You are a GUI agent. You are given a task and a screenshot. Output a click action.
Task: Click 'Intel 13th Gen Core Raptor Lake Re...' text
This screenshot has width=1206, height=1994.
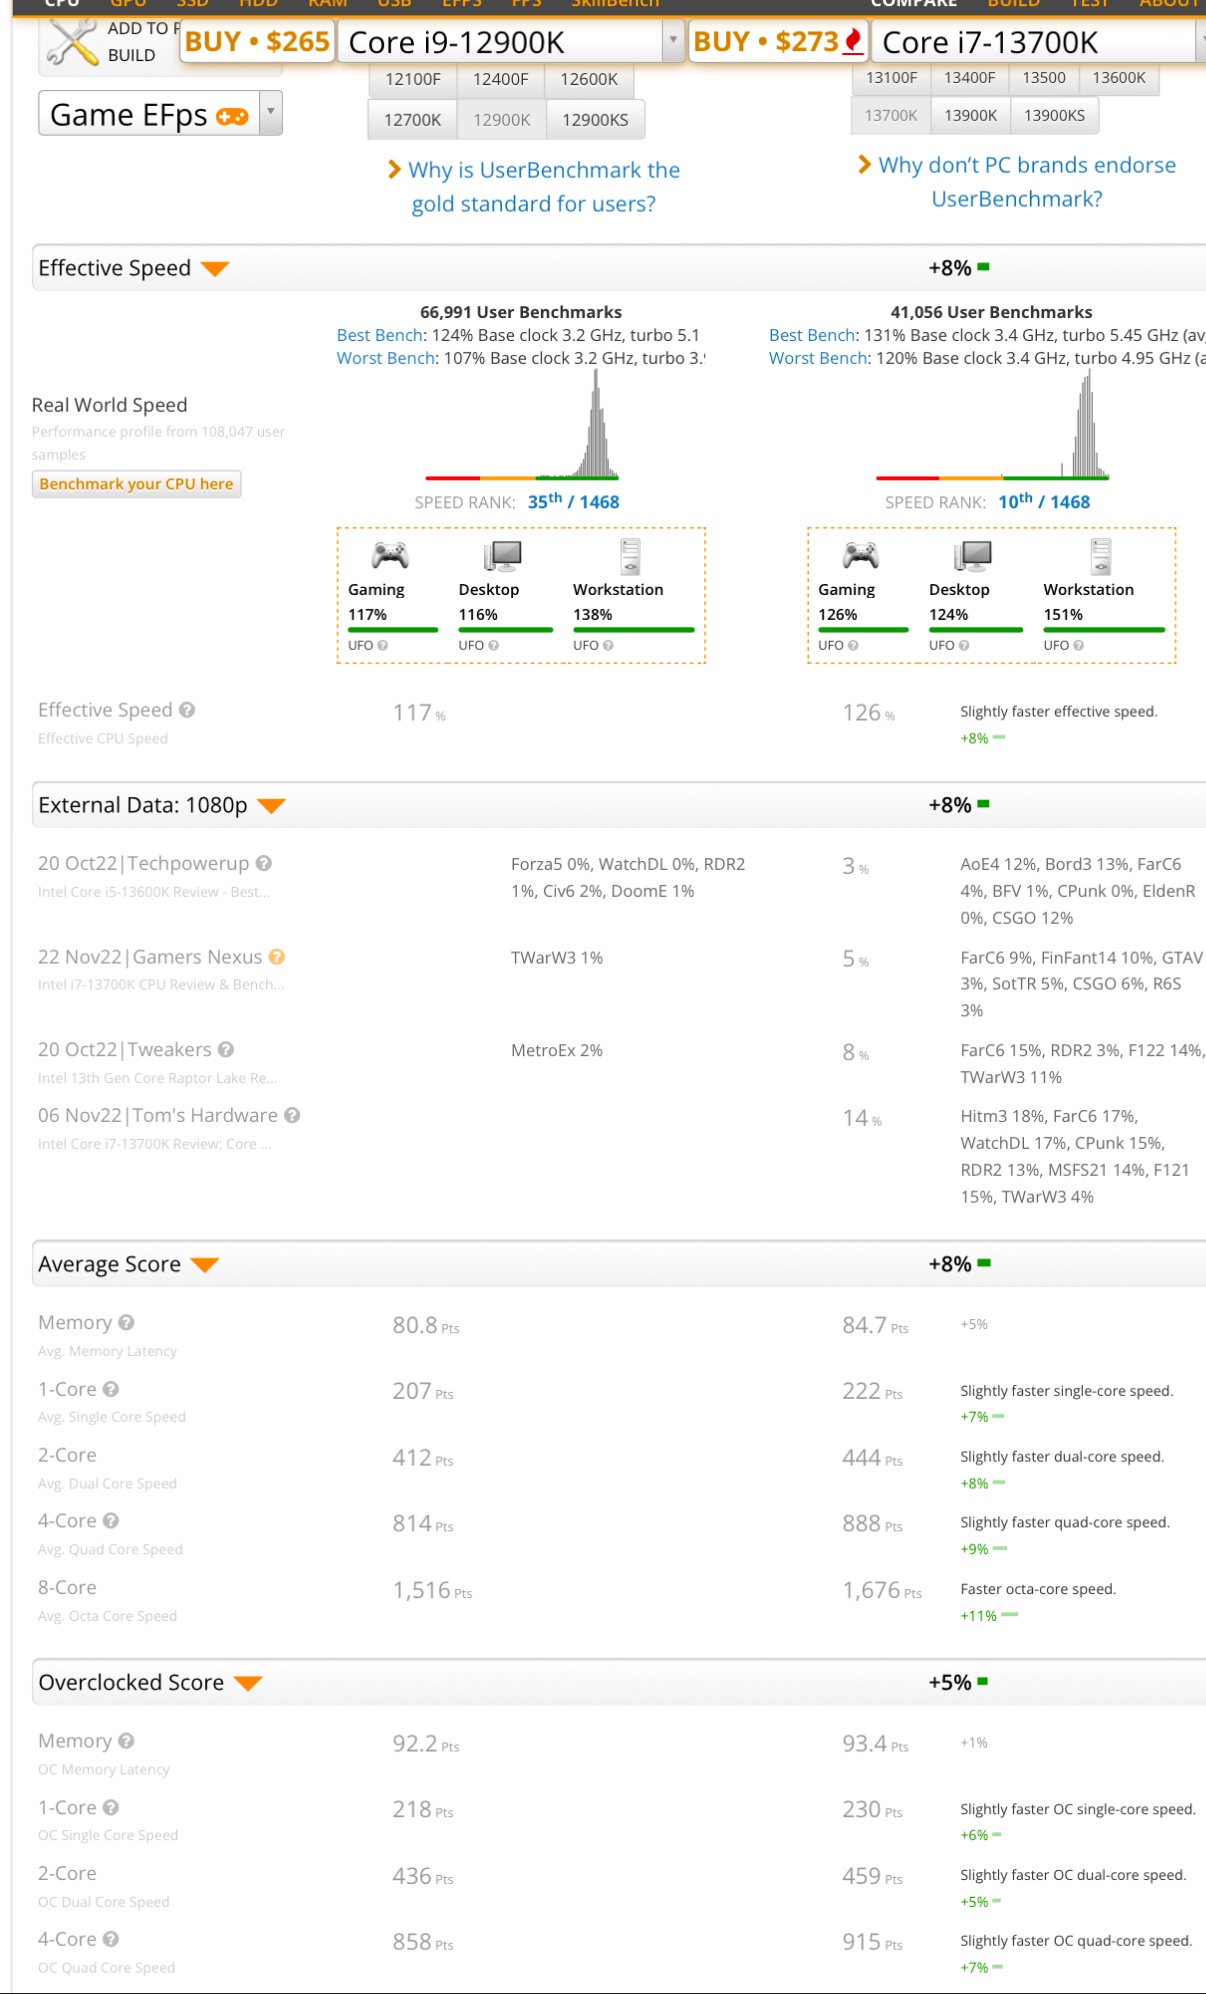pyautogui.click(x=158, y=1078)
